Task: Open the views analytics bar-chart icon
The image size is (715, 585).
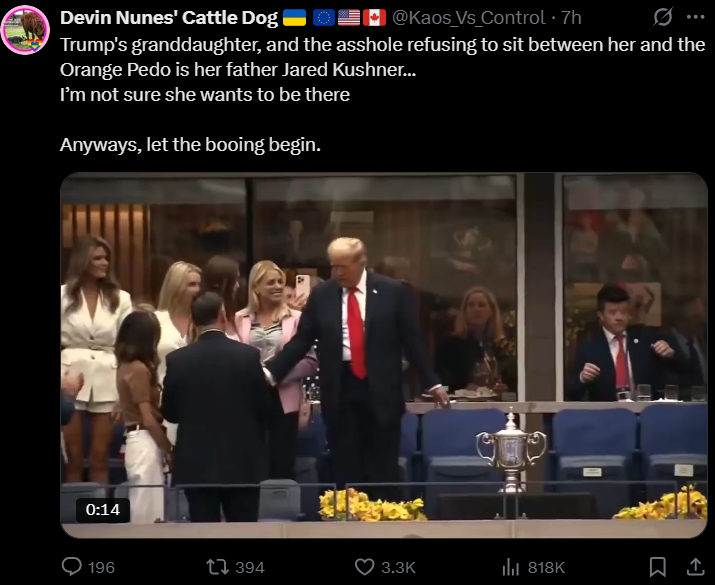Action: [x=511, y=567]
